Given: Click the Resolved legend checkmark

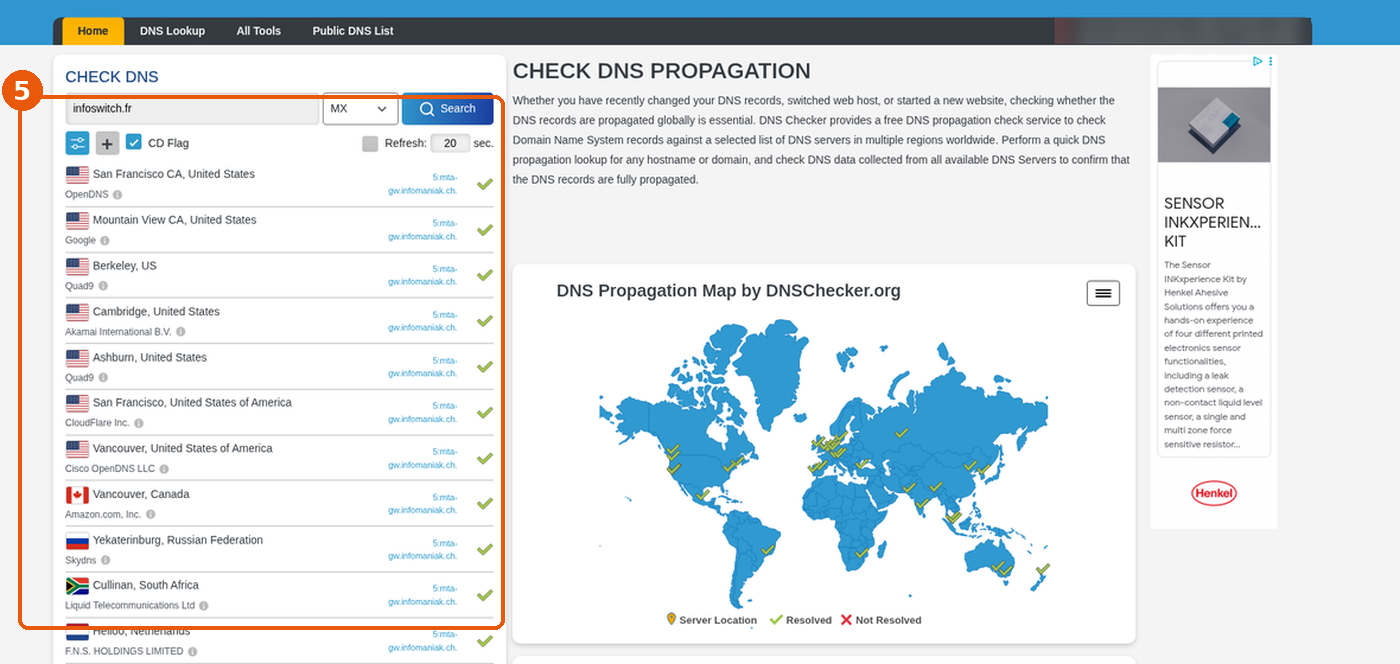Looking at the screenshot, I should click(x=776, y=620).
